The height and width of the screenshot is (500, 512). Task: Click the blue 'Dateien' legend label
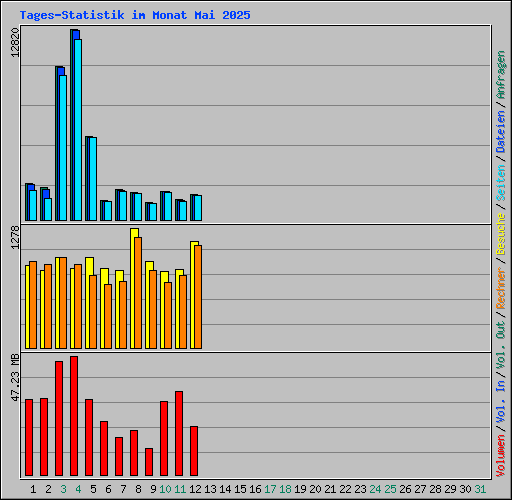point(501,132)
